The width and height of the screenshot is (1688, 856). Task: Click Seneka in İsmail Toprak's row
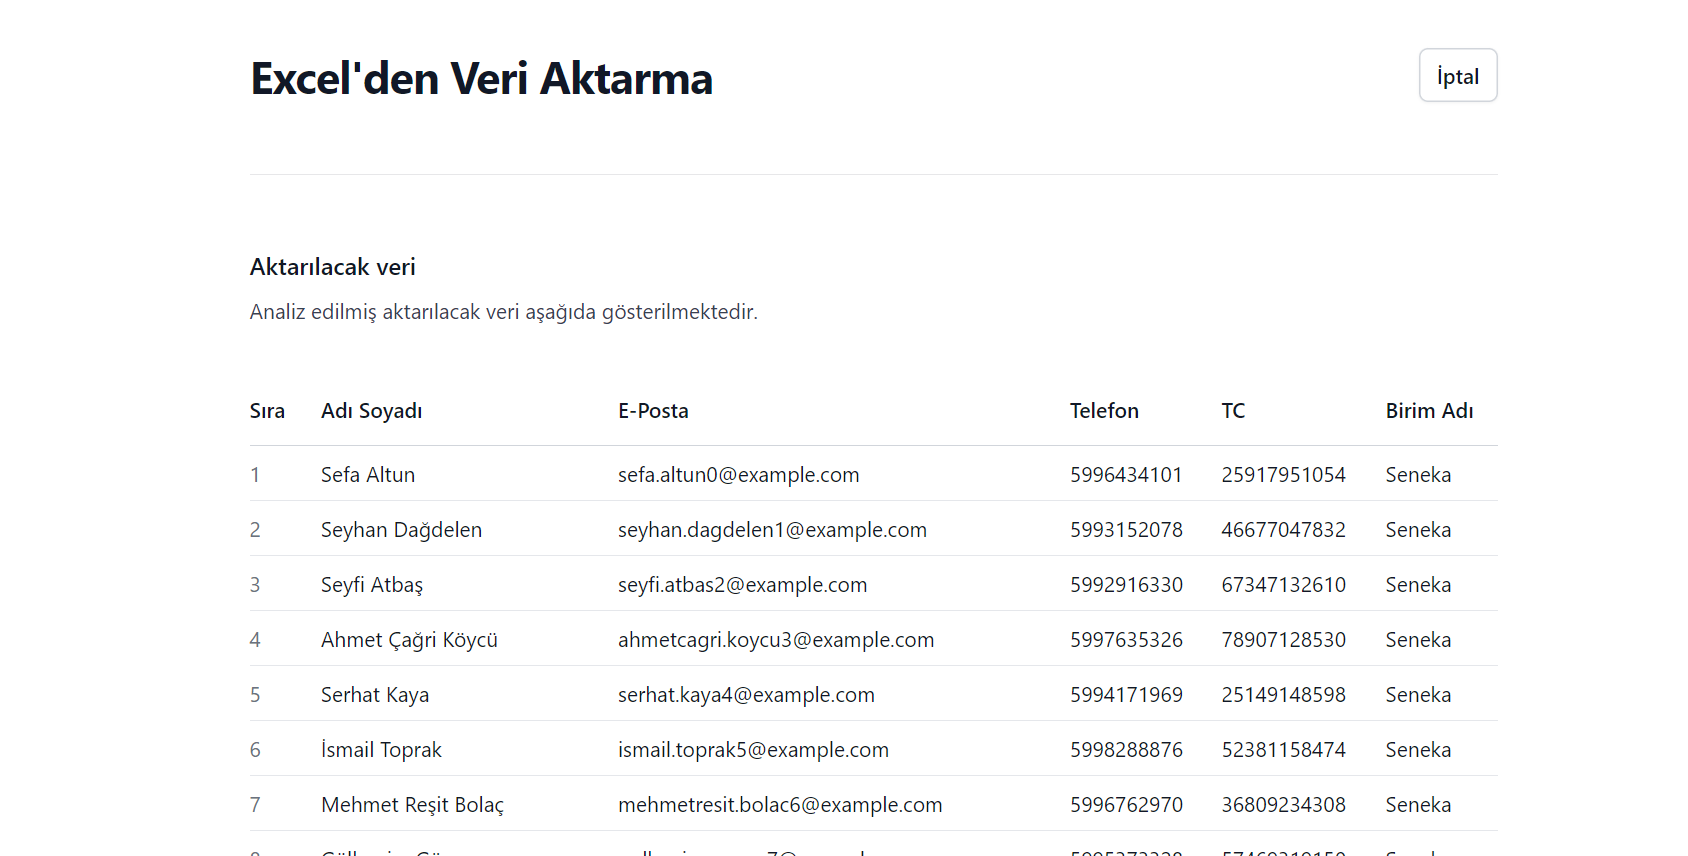[1418, 750]
